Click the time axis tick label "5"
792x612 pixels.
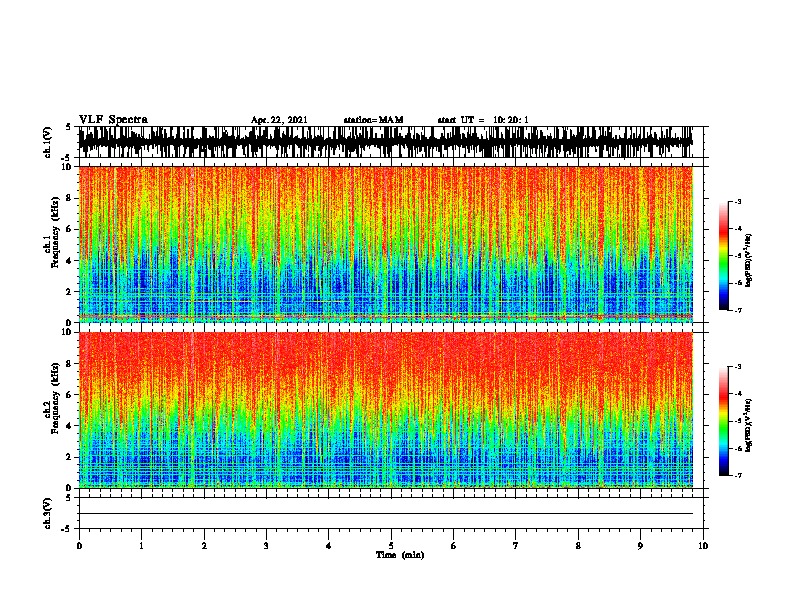pos(391,546)
